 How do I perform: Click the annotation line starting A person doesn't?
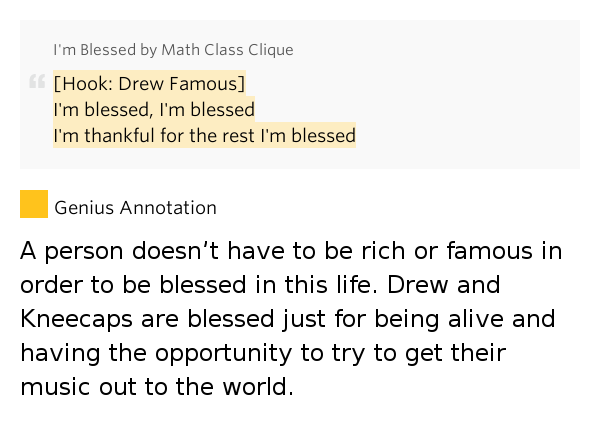click(x=290, y=251)
